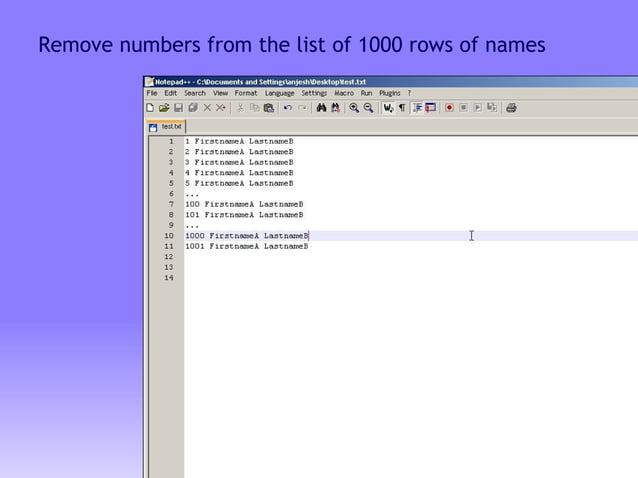Click the New file toolbar icon

click(x=150, y=107)
